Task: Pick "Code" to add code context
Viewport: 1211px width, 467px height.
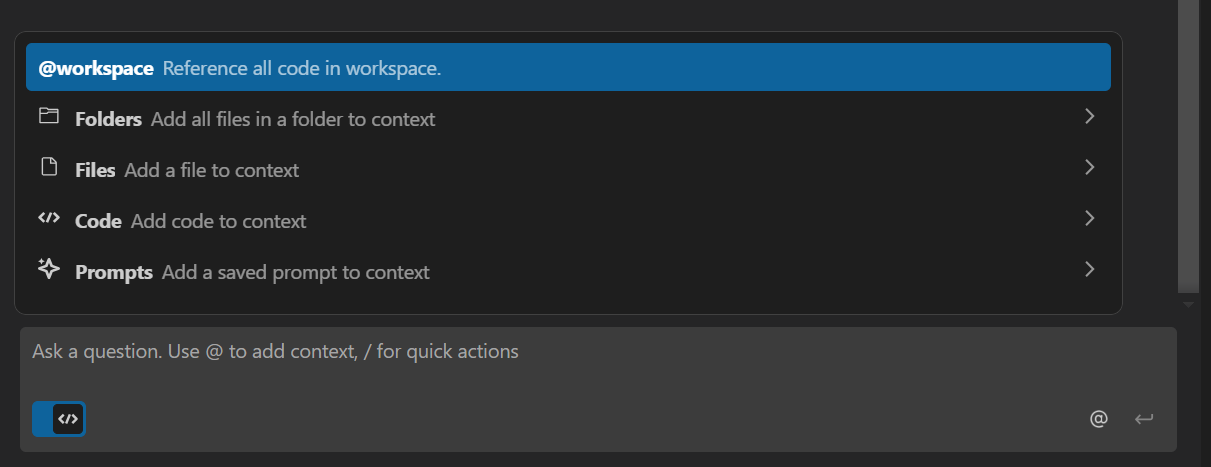Action: 99,221
